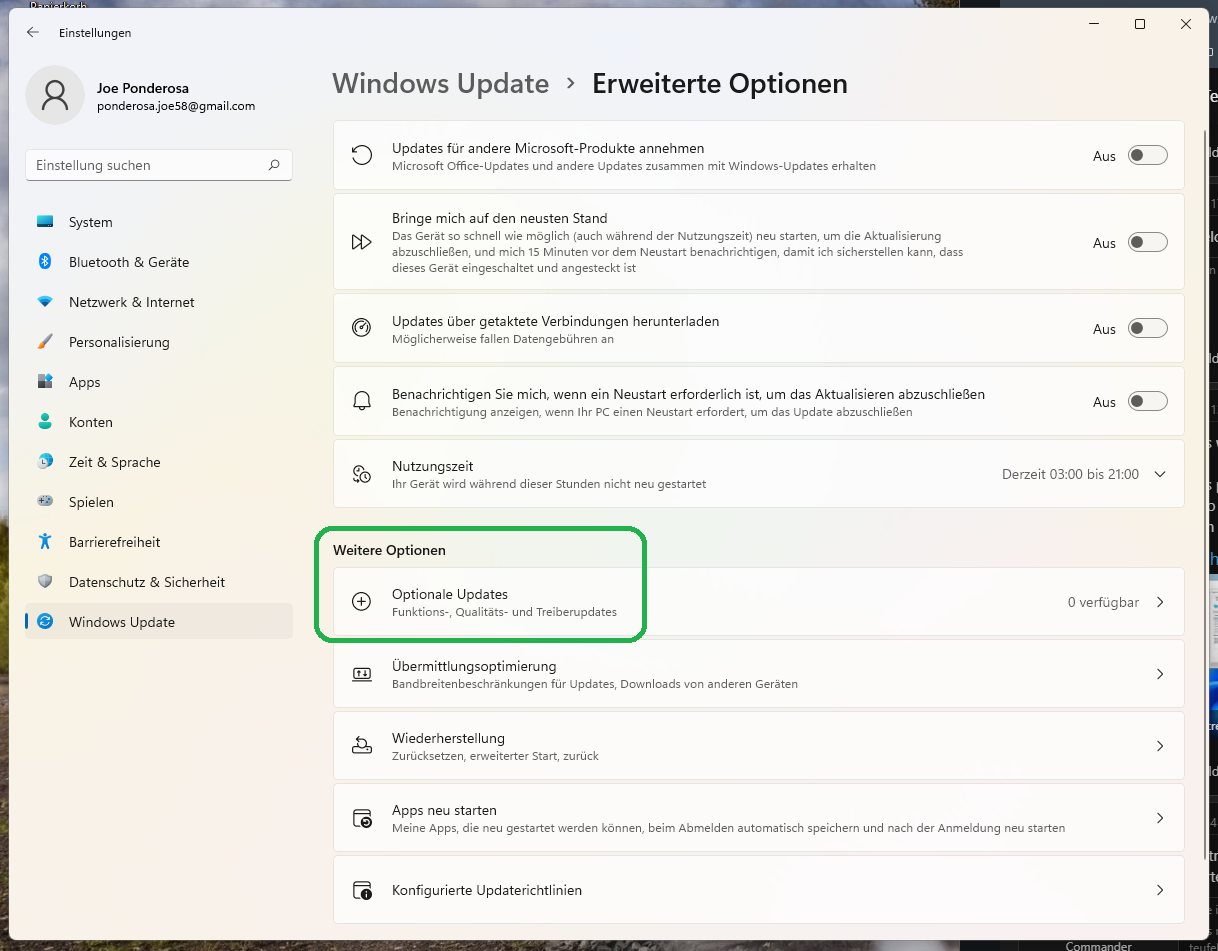Click the Einstellung suchen search field
The image size is (1218, 951).
pyautogui.click(x=159, y=165)
